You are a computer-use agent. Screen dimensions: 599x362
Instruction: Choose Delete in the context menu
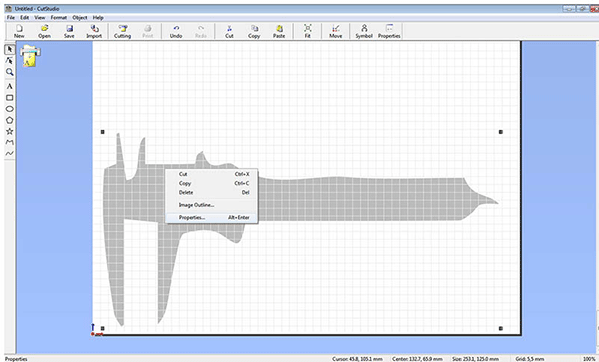[x=212, y=192]
